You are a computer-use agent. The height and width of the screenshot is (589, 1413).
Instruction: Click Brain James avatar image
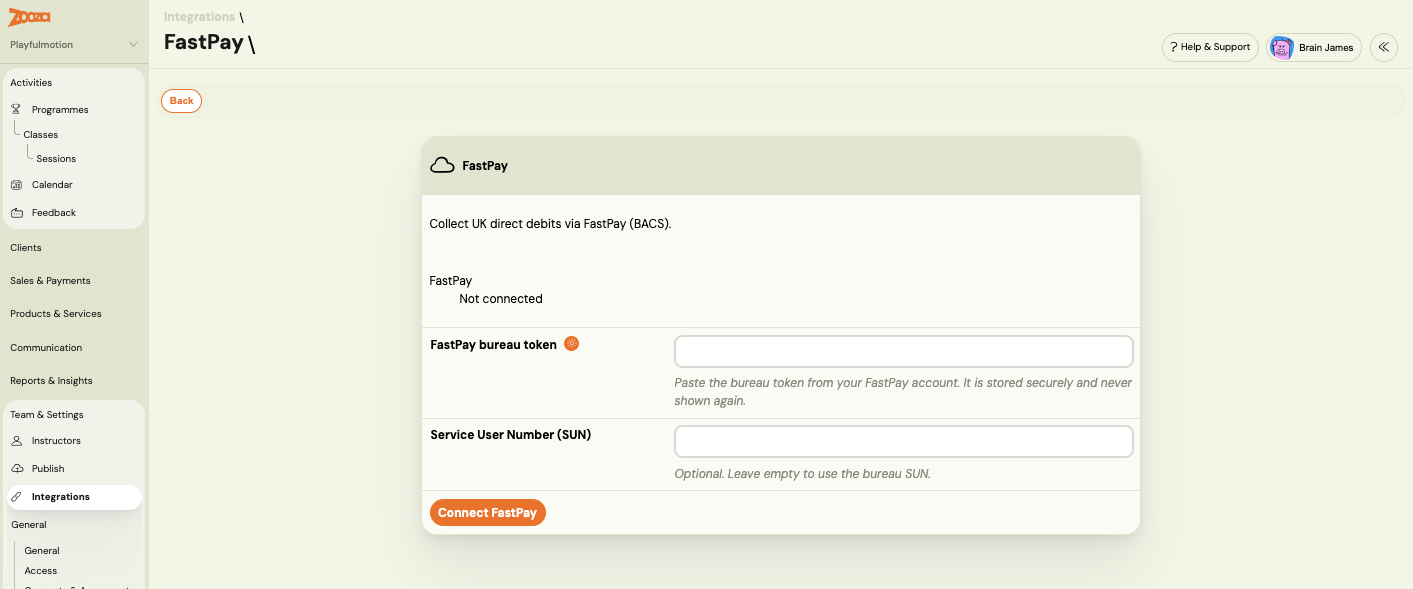click(1282, 47)
